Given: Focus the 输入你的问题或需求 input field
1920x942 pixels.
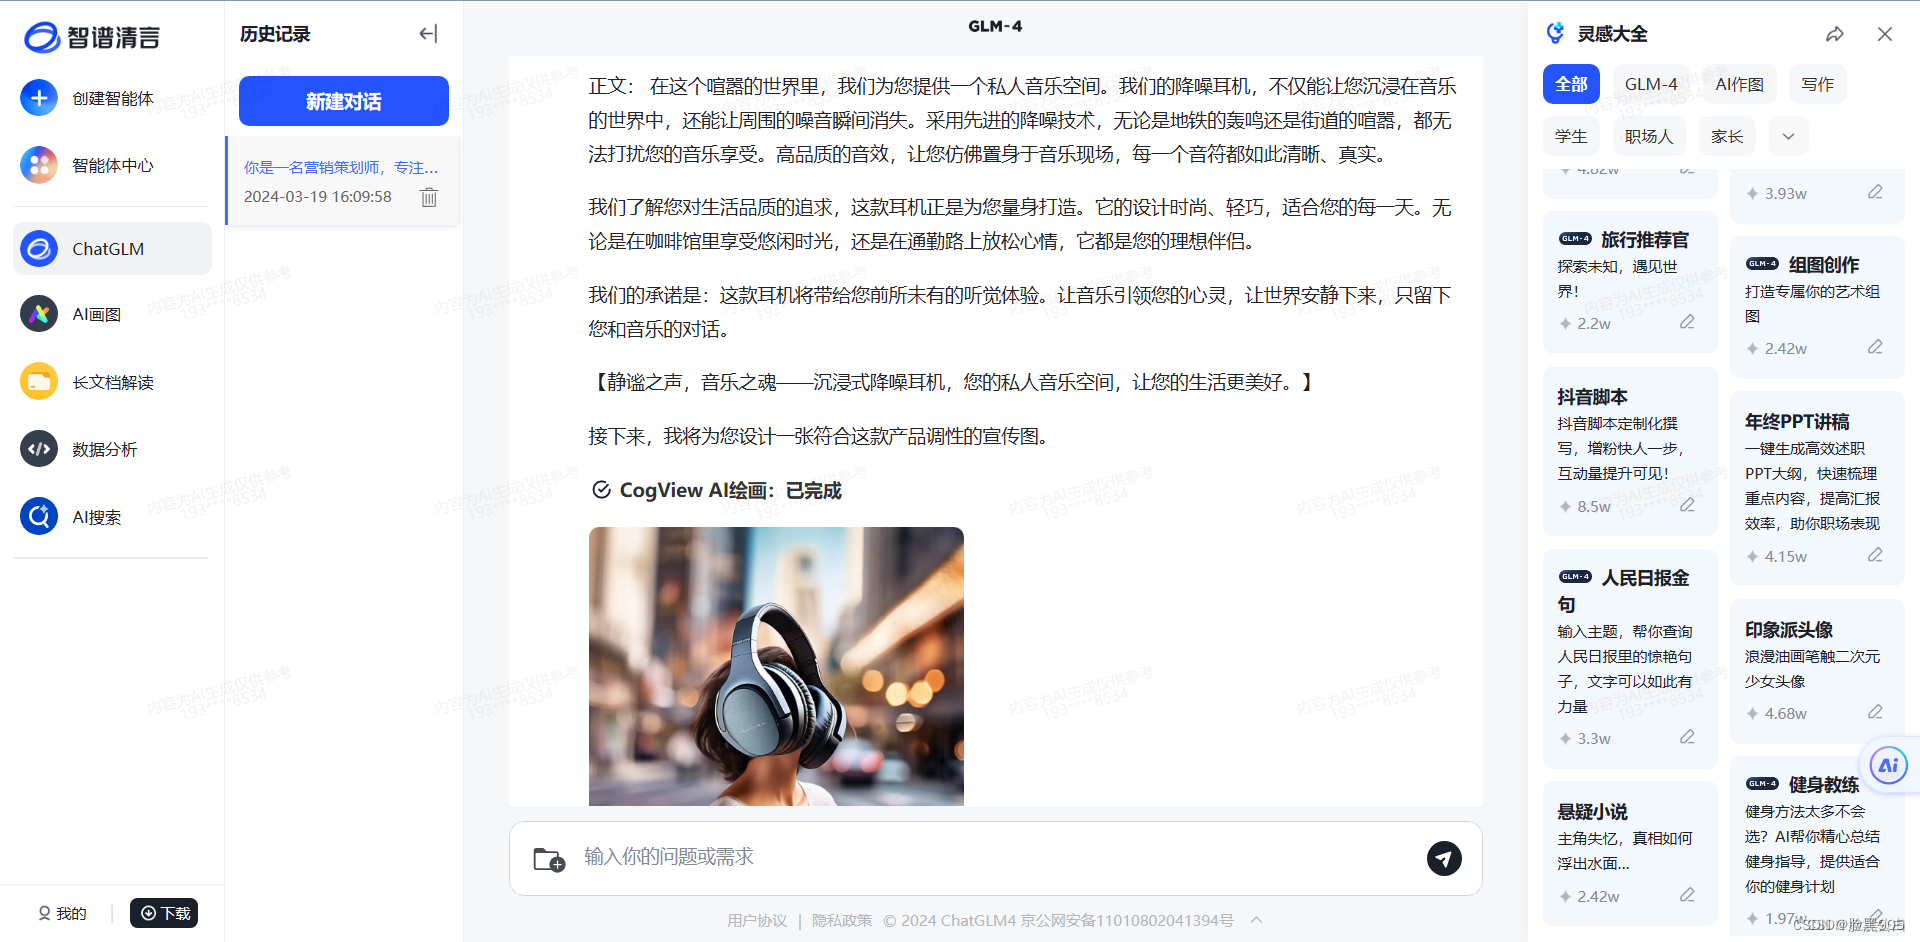Looking at the screenshot, I should point(995,857).
